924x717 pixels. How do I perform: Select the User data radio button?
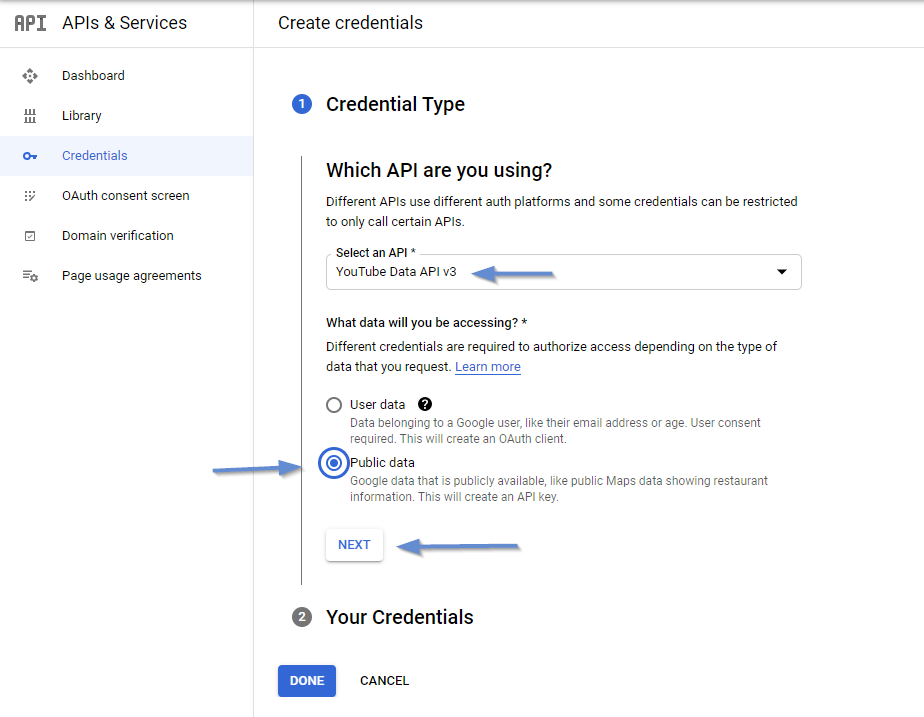pos(334,405)
